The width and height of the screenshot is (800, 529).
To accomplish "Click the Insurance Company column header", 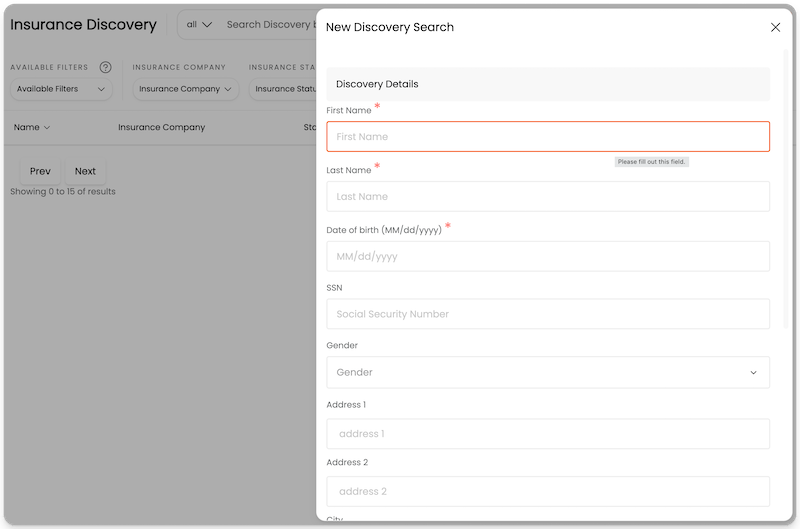I will (161, 127).
